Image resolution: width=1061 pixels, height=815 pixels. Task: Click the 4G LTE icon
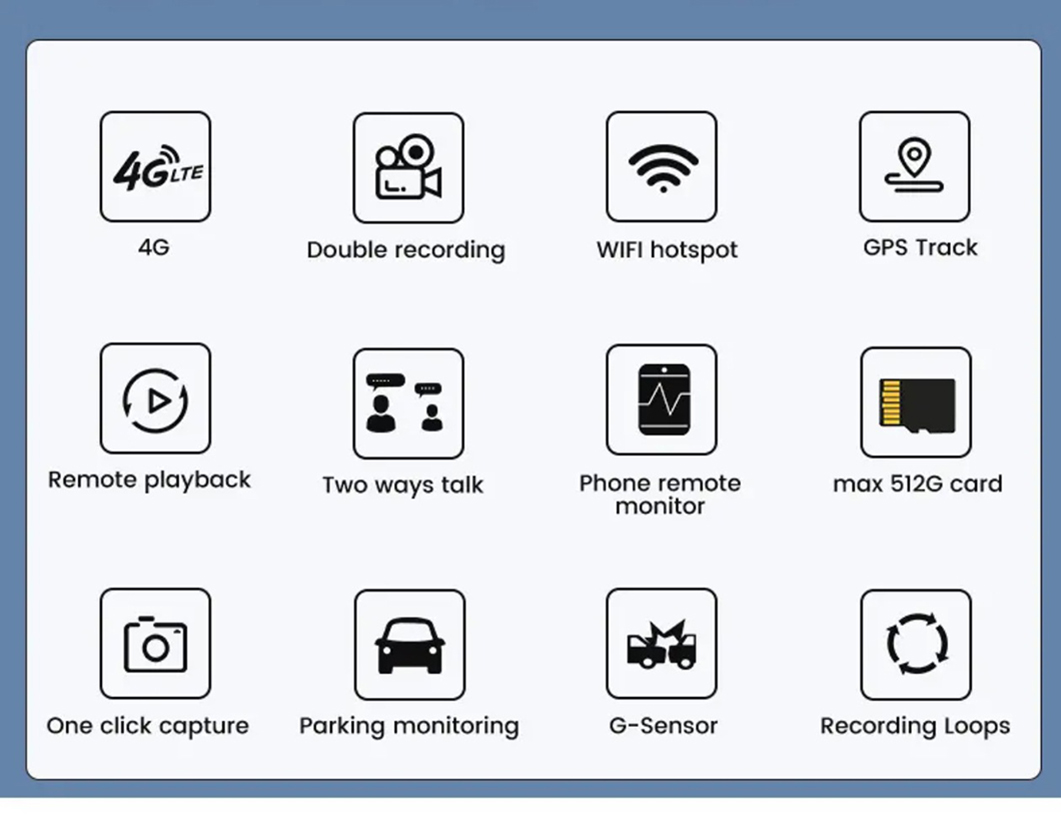point(155,167)
